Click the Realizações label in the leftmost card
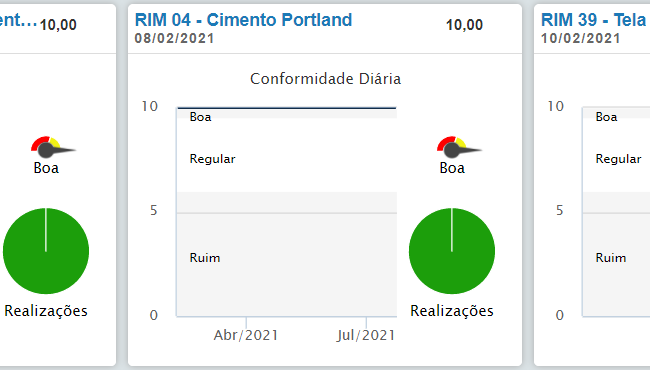This screenshot has width=650, height=370. tap(46, 311)
